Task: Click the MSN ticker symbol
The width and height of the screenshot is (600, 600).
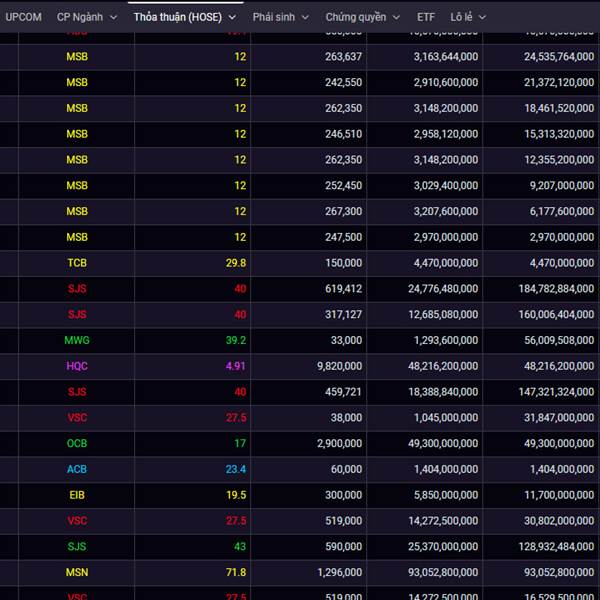Action: coord(77,572)
